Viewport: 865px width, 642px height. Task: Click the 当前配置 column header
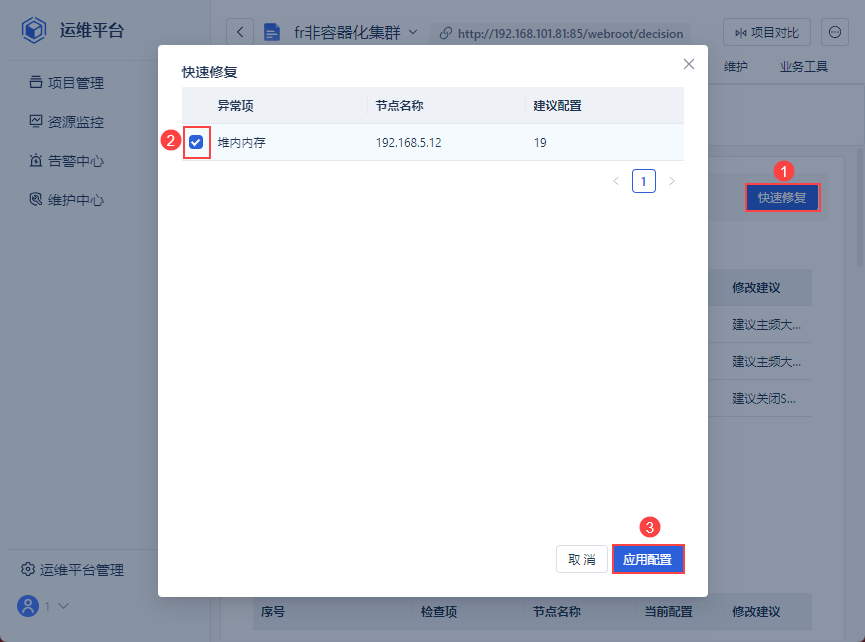[x=668, y=612]
